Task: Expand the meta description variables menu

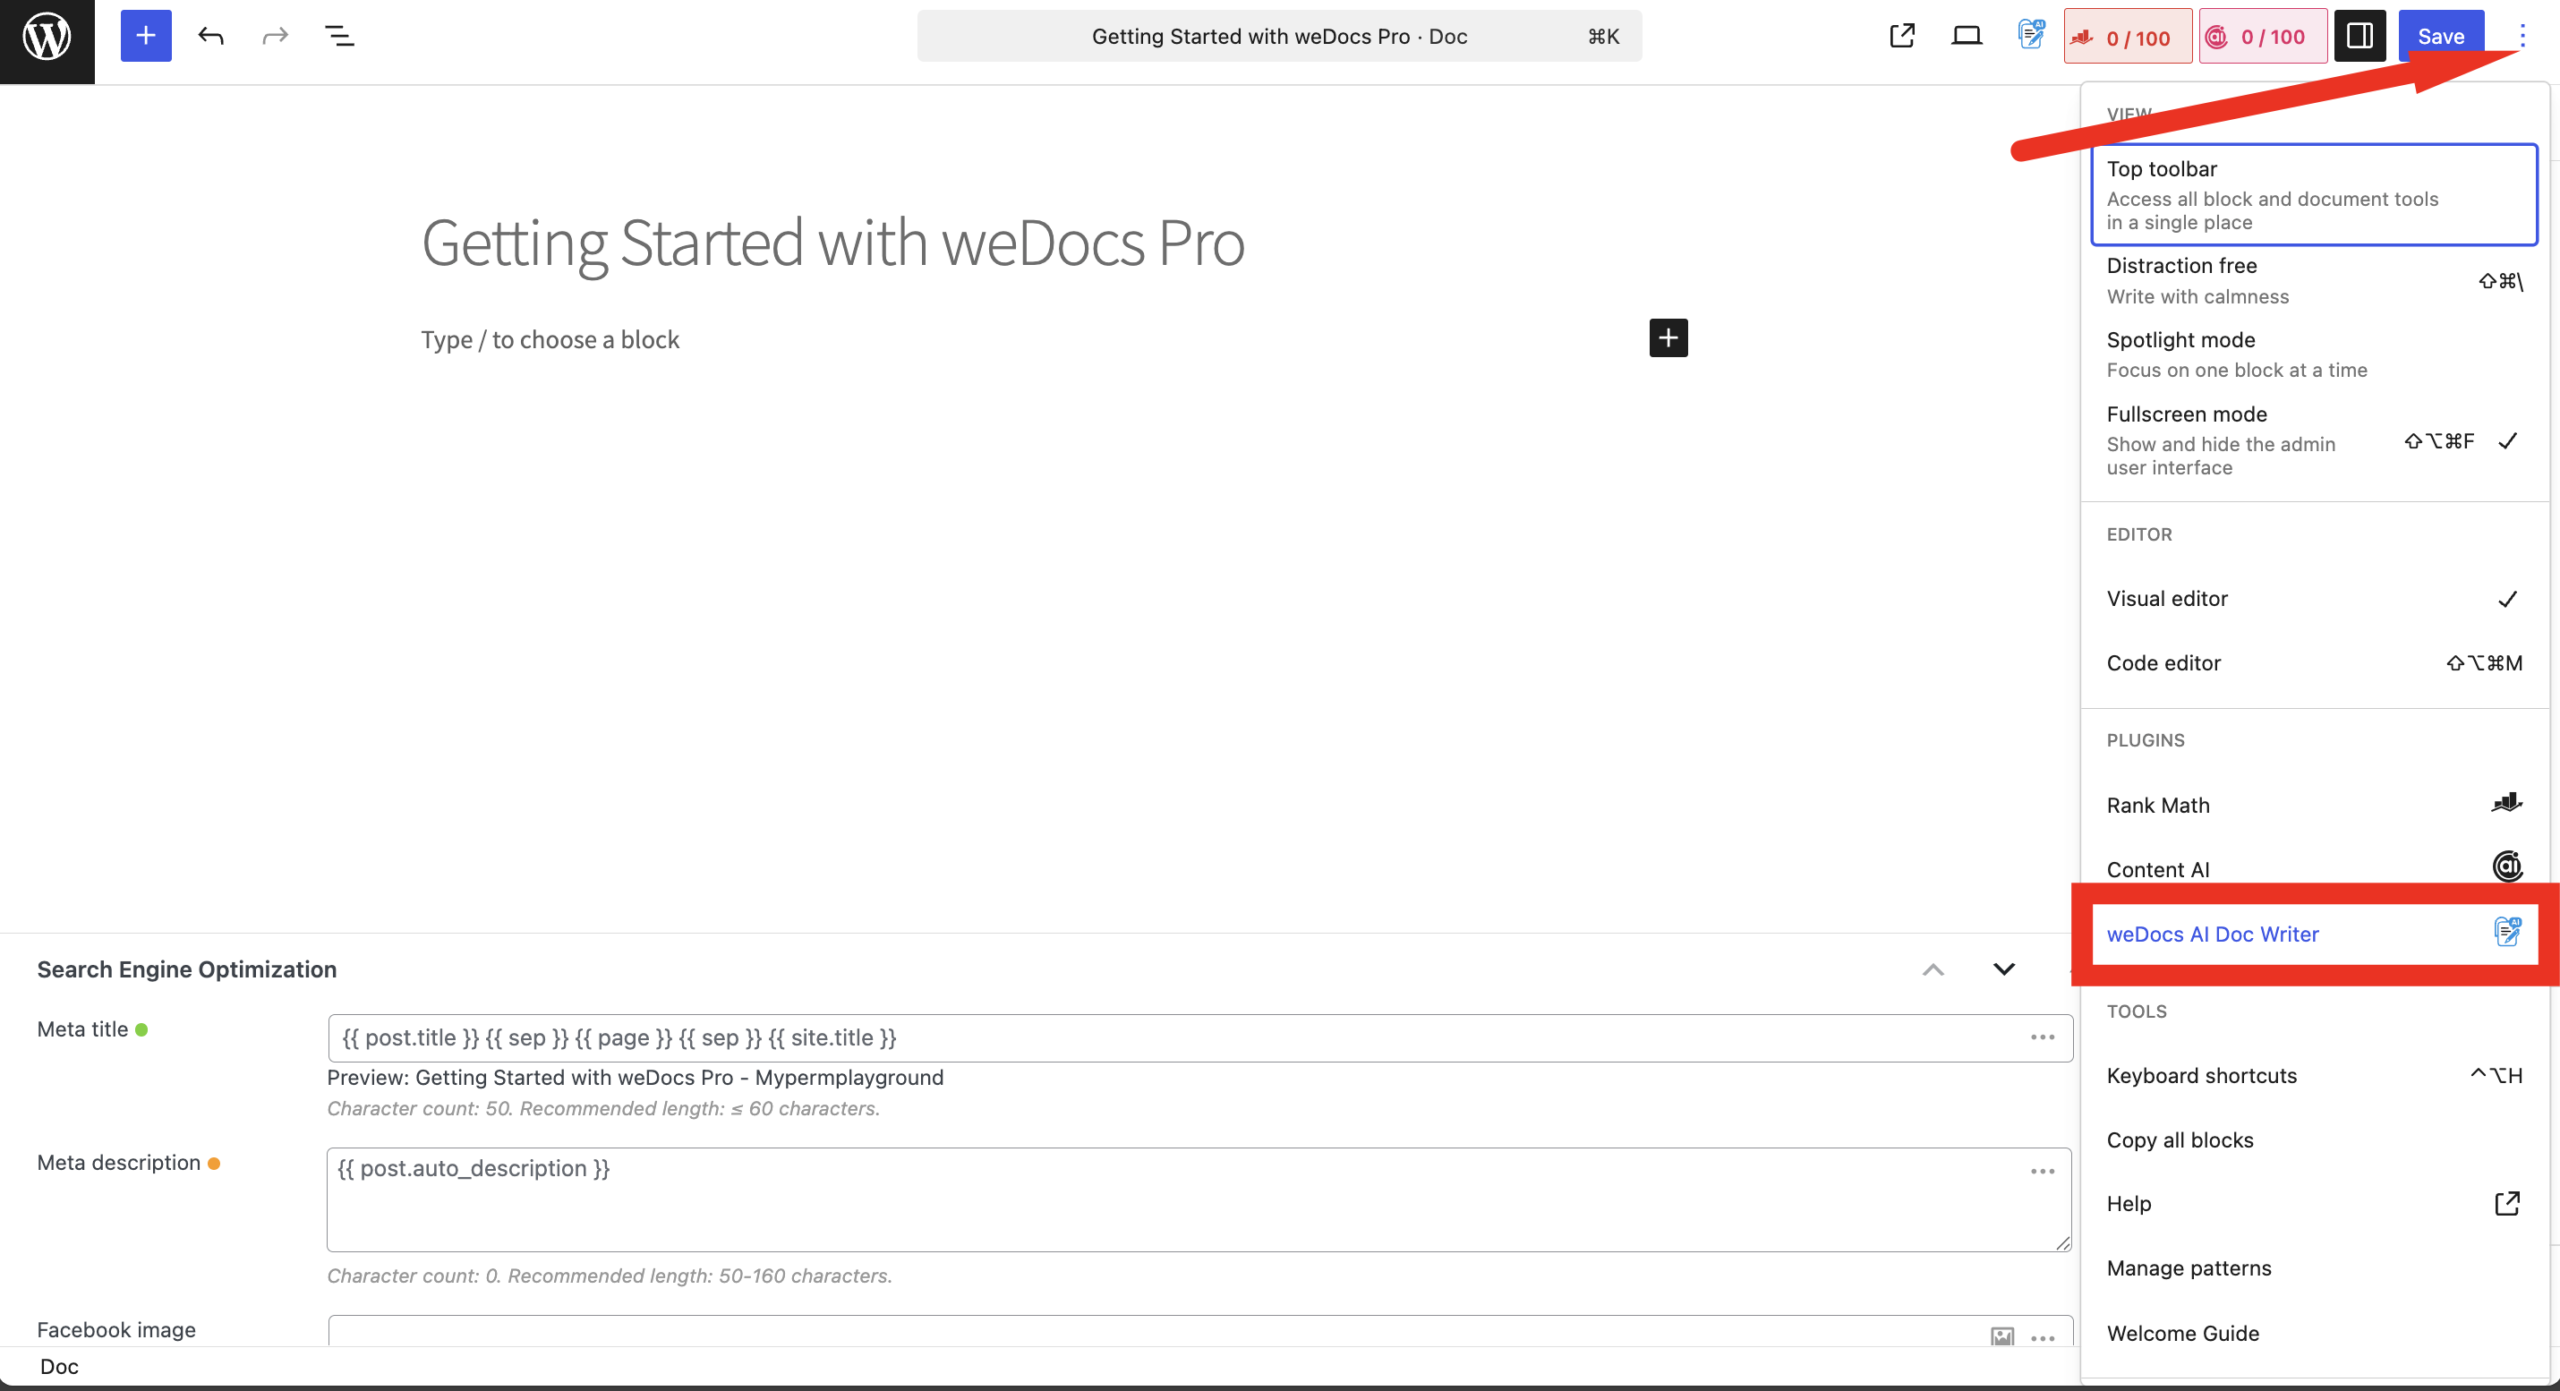Action: tap(2042, 1170)
